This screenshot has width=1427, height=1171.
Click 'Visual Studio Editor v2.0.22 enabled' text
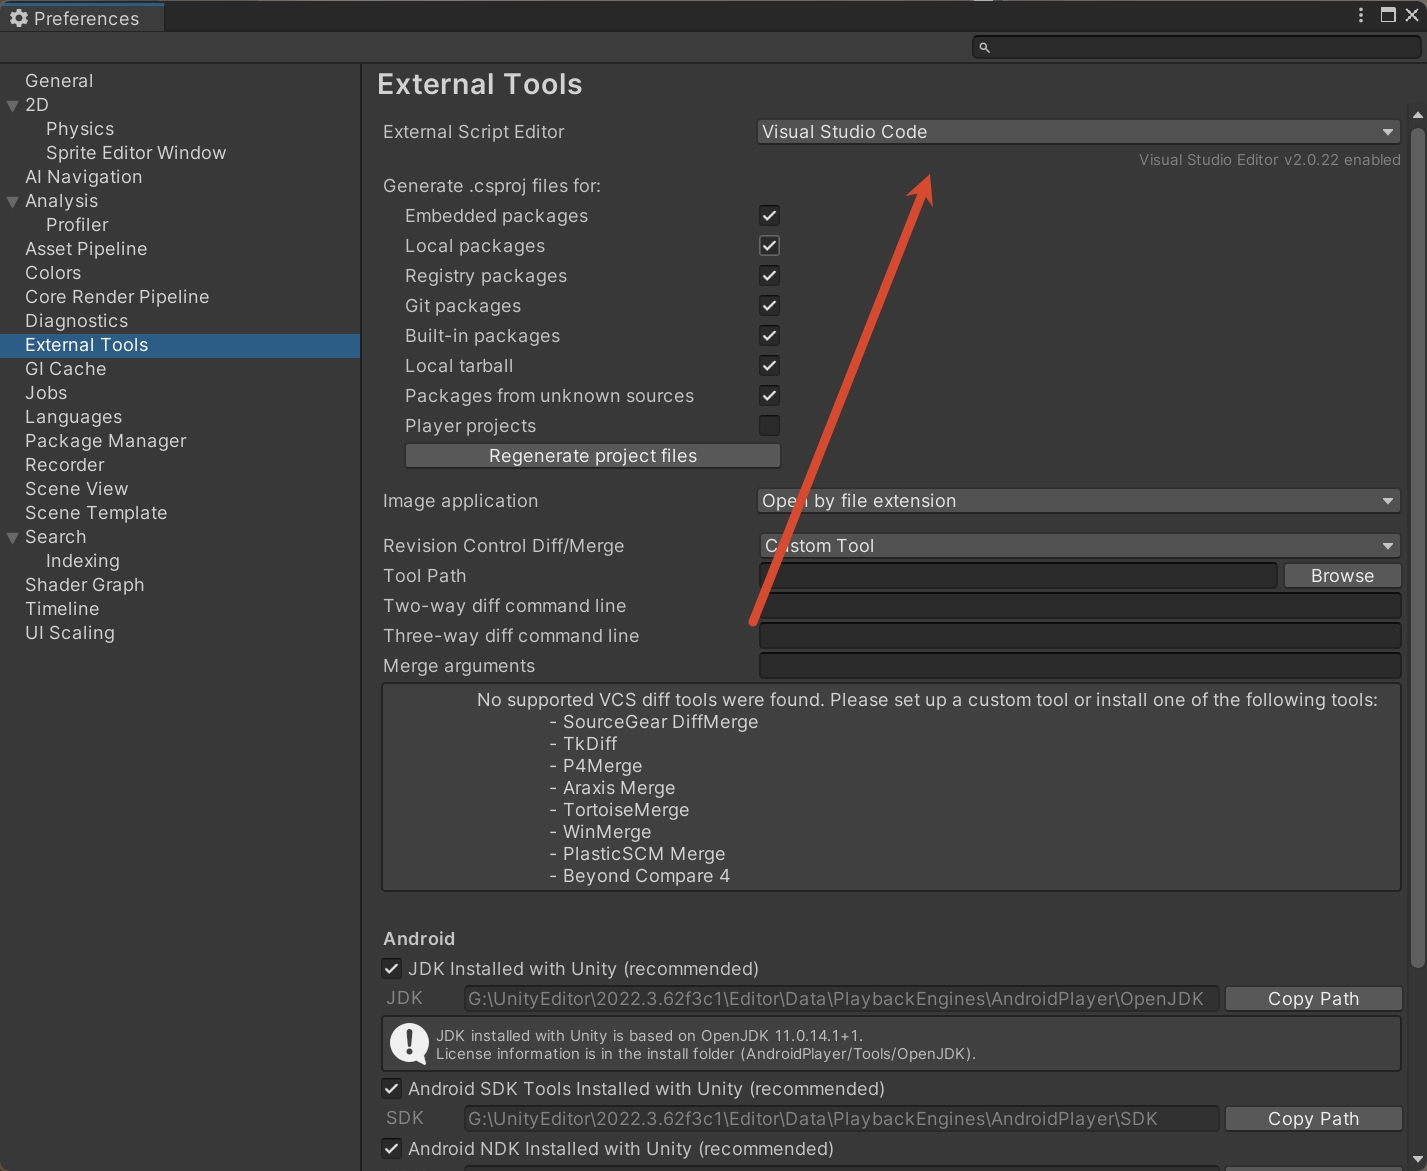point(1269,160)
